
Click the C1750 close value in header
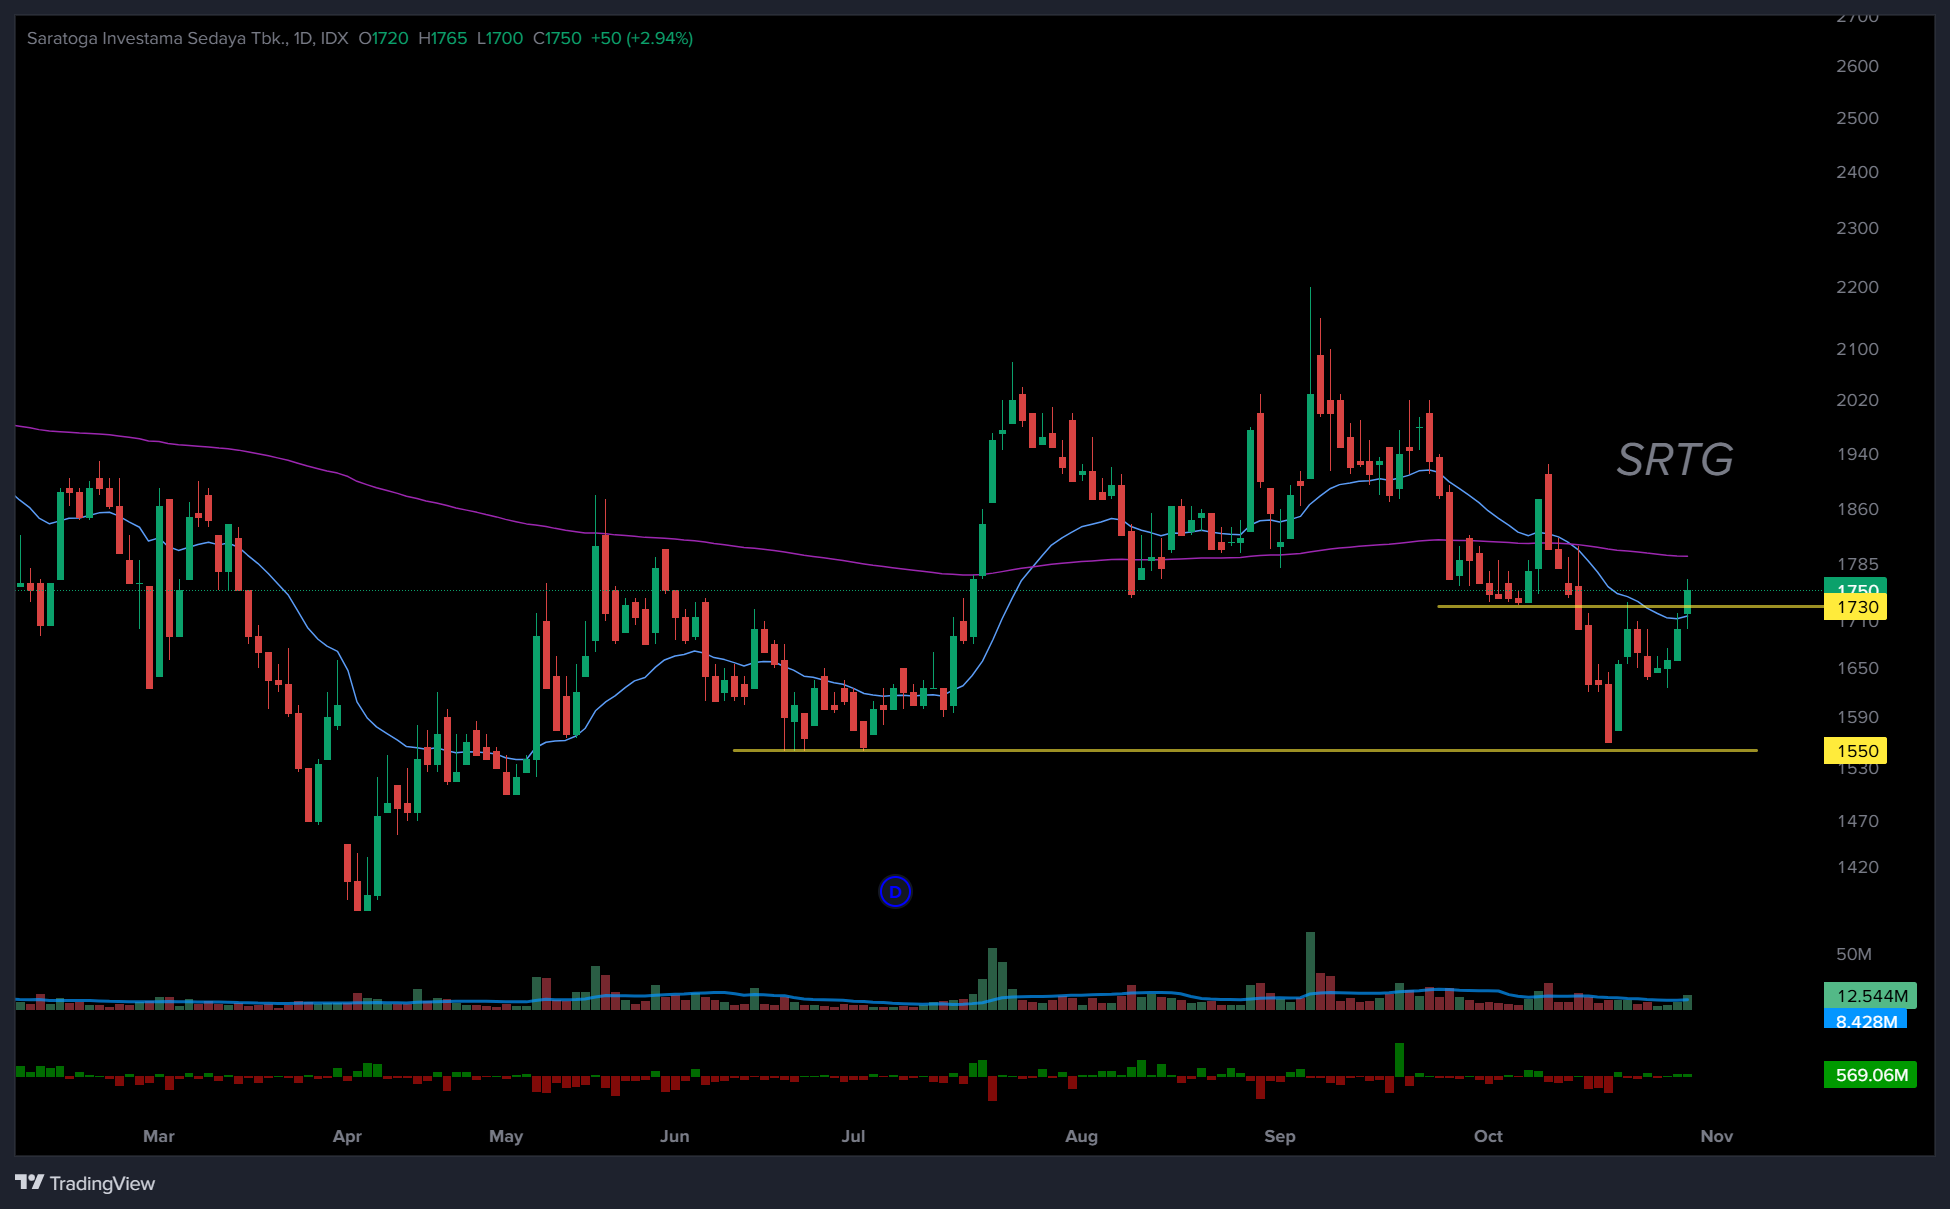557,38
